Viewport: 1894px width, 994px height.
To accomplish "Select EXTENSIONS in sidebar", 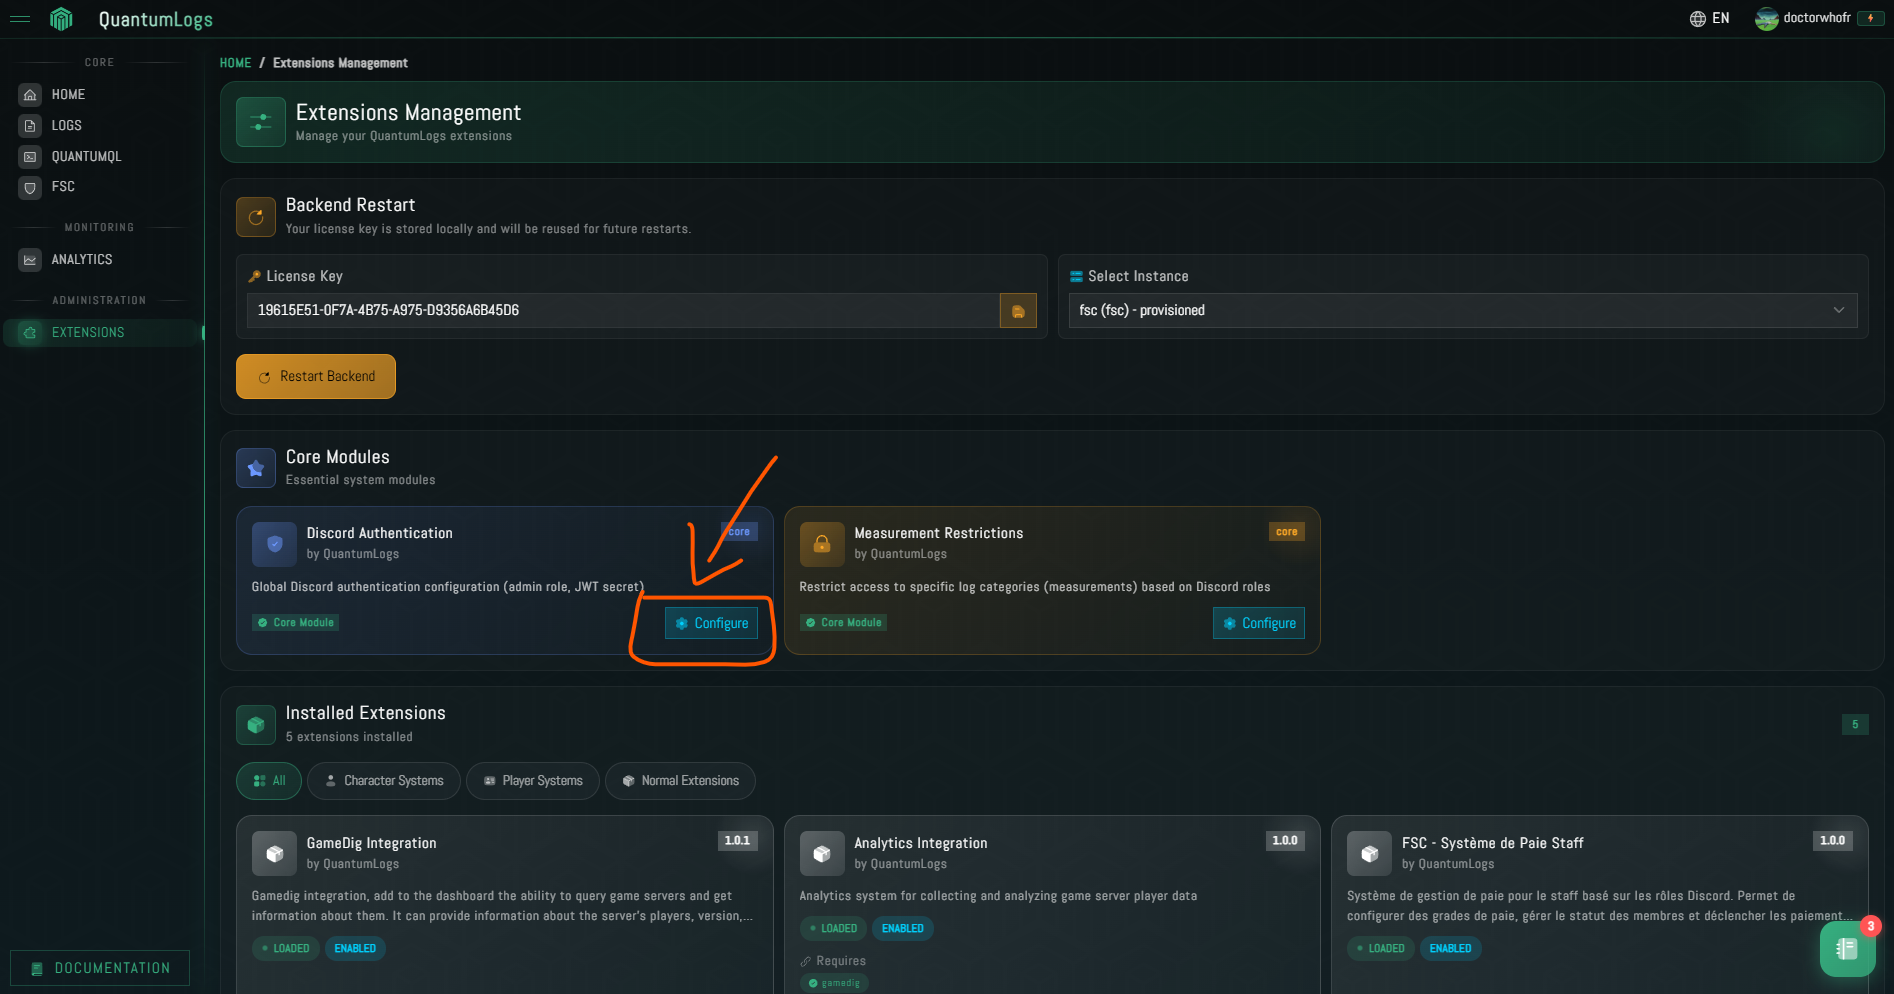I will point(100,332).
